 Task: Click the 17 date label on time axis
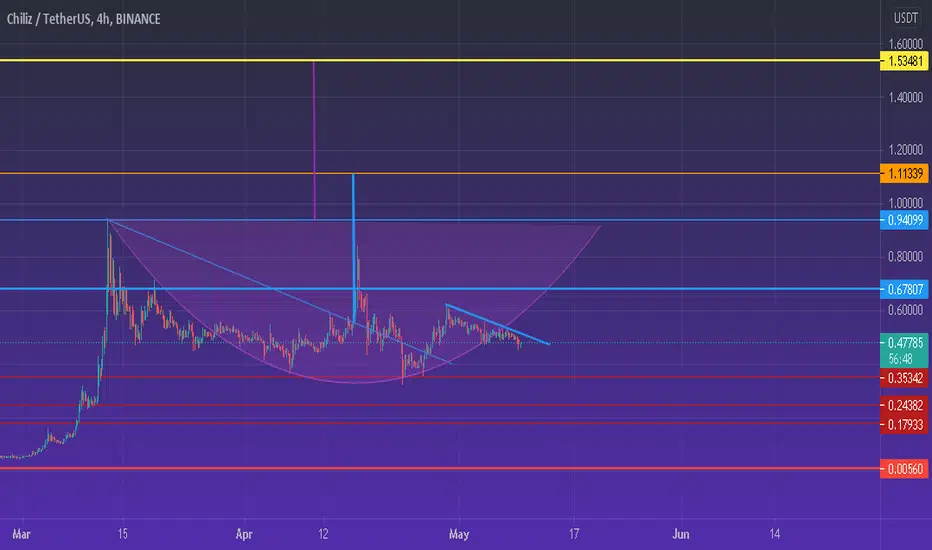pos(574,534)
